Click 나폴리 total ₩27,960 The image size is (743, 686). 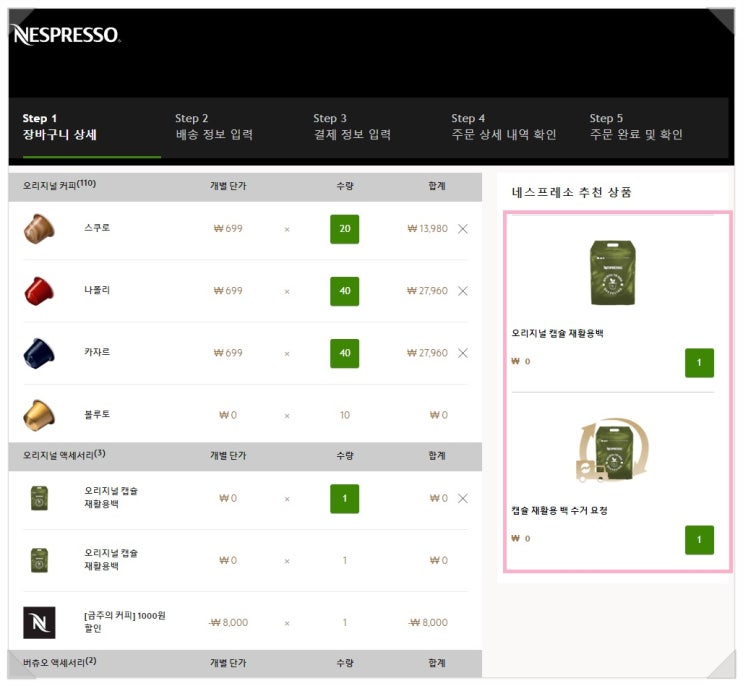tap(427, 291)
